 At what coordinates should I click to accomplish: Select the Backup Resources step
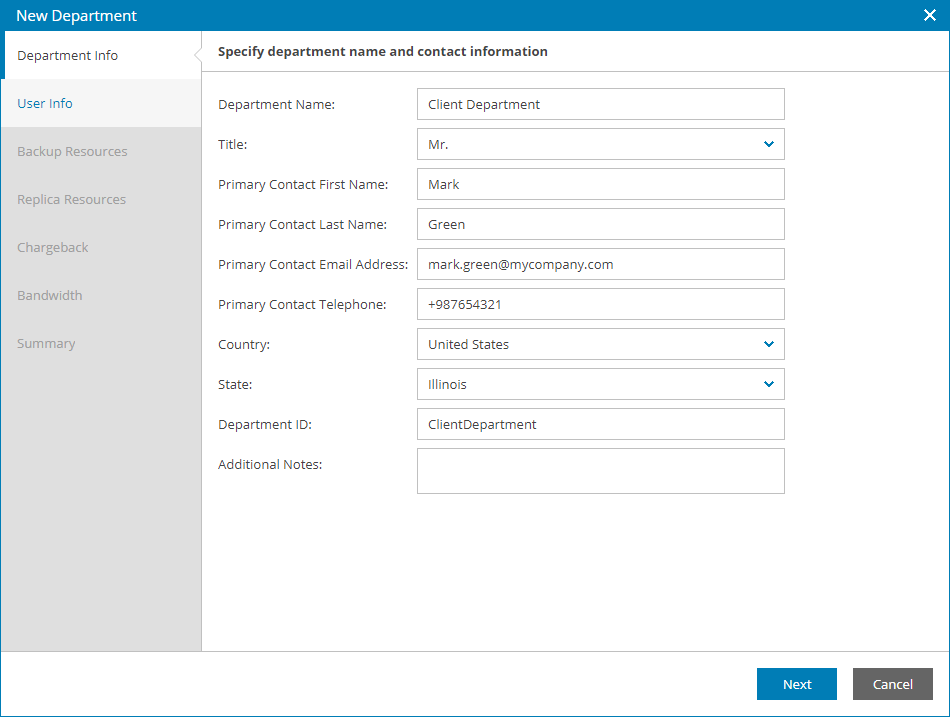point(72,152)
